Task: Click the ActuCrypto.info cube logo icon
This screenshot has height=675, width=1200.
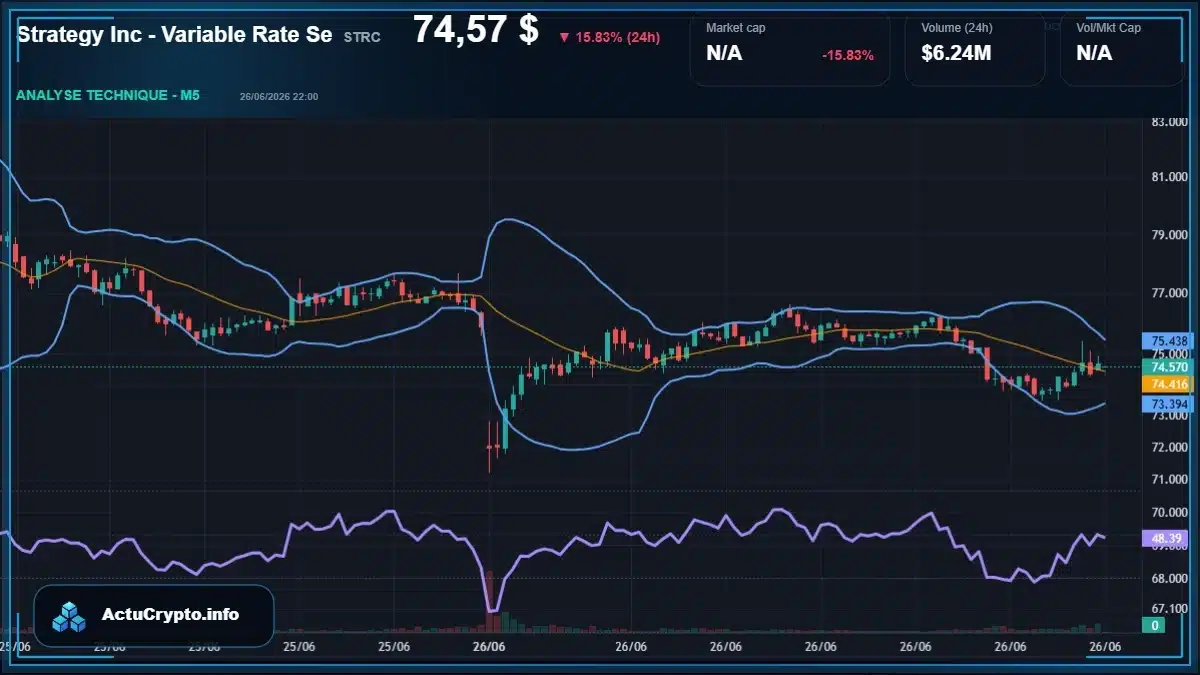Action: 70,616
